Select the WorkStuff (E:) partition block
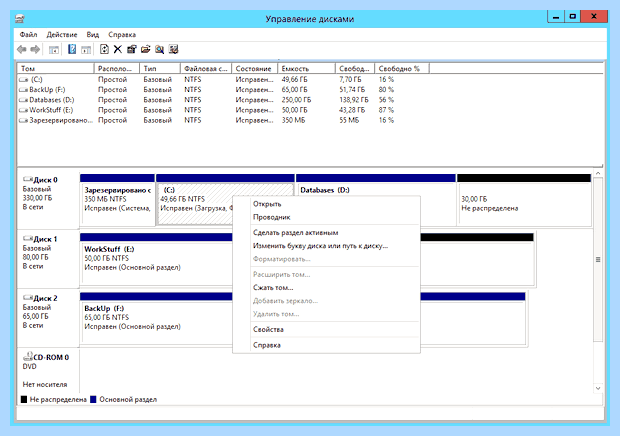This screenshot has width=620, height=436. 156,259
